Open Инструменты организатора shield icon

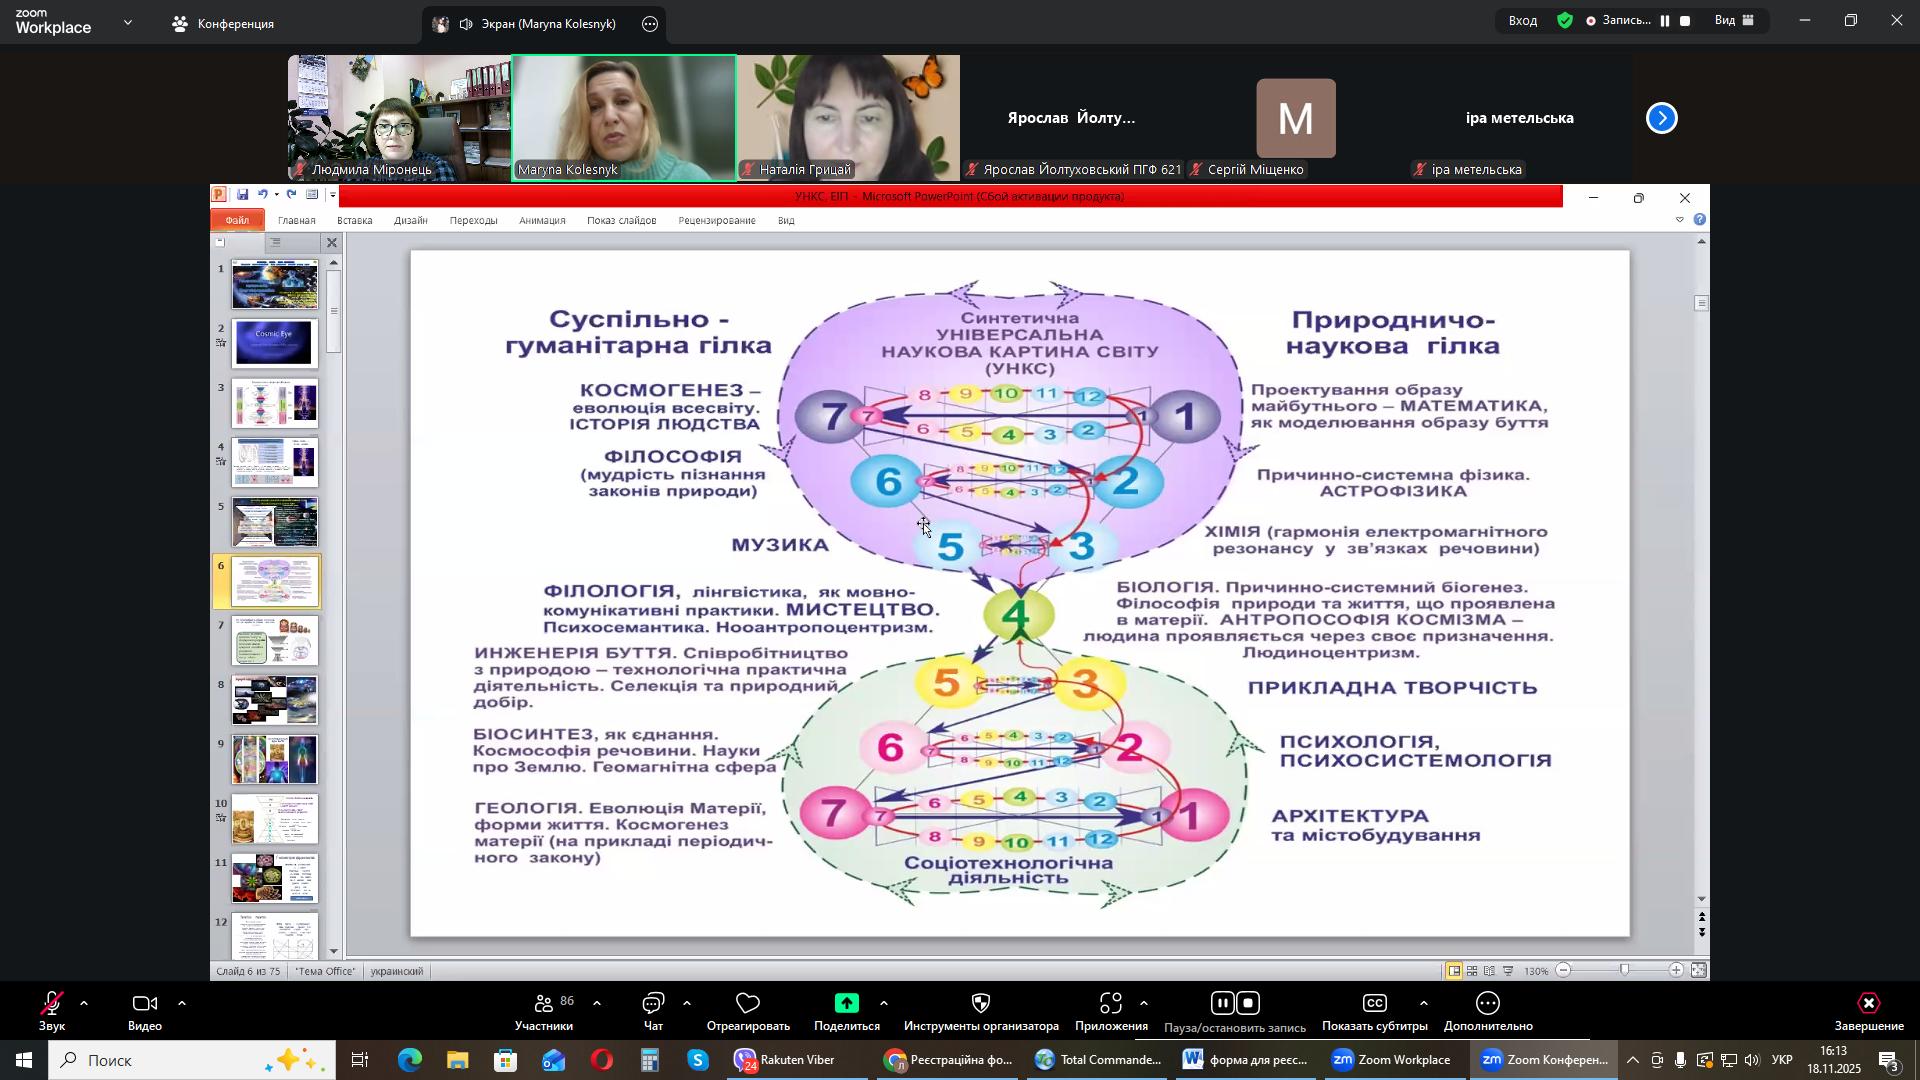click(x=981, y=1005)
